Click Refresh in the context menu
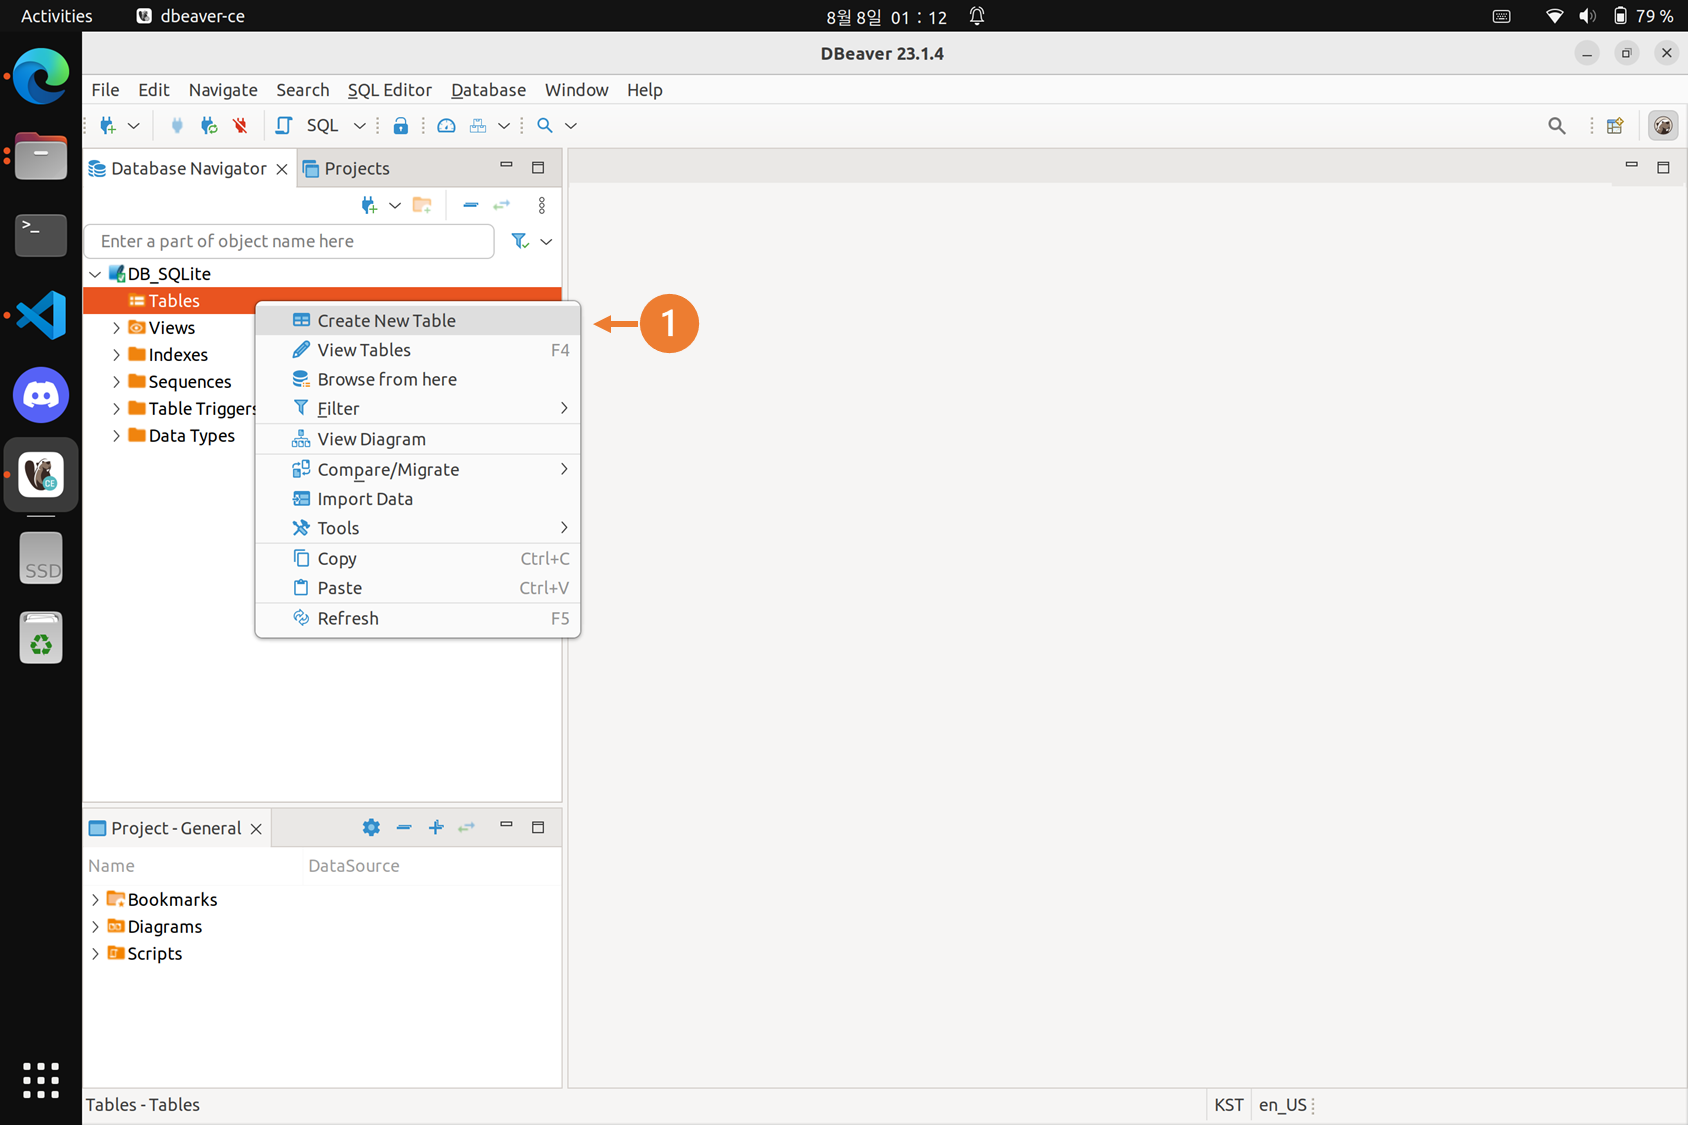The image size is (1688, 1125). coord(418,618)
